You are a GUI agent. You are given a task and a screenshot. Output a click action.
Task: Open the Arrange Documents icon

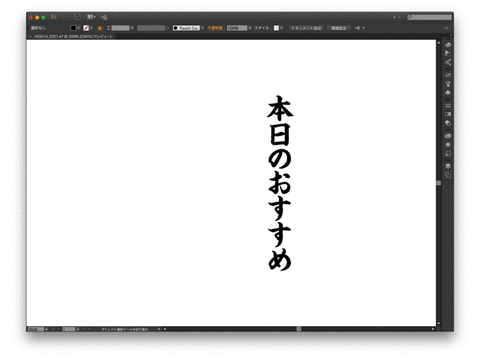[x=91, y=17]
